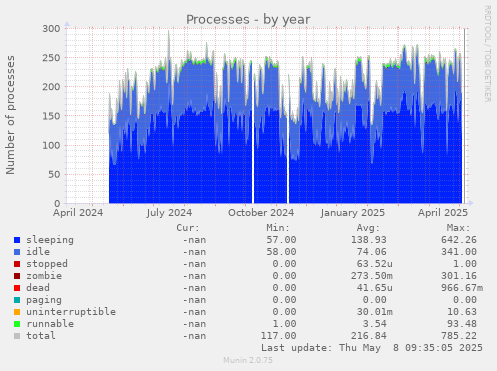Select sleeping maximum value 642.26
497x371 pixels.
point(459,240)
